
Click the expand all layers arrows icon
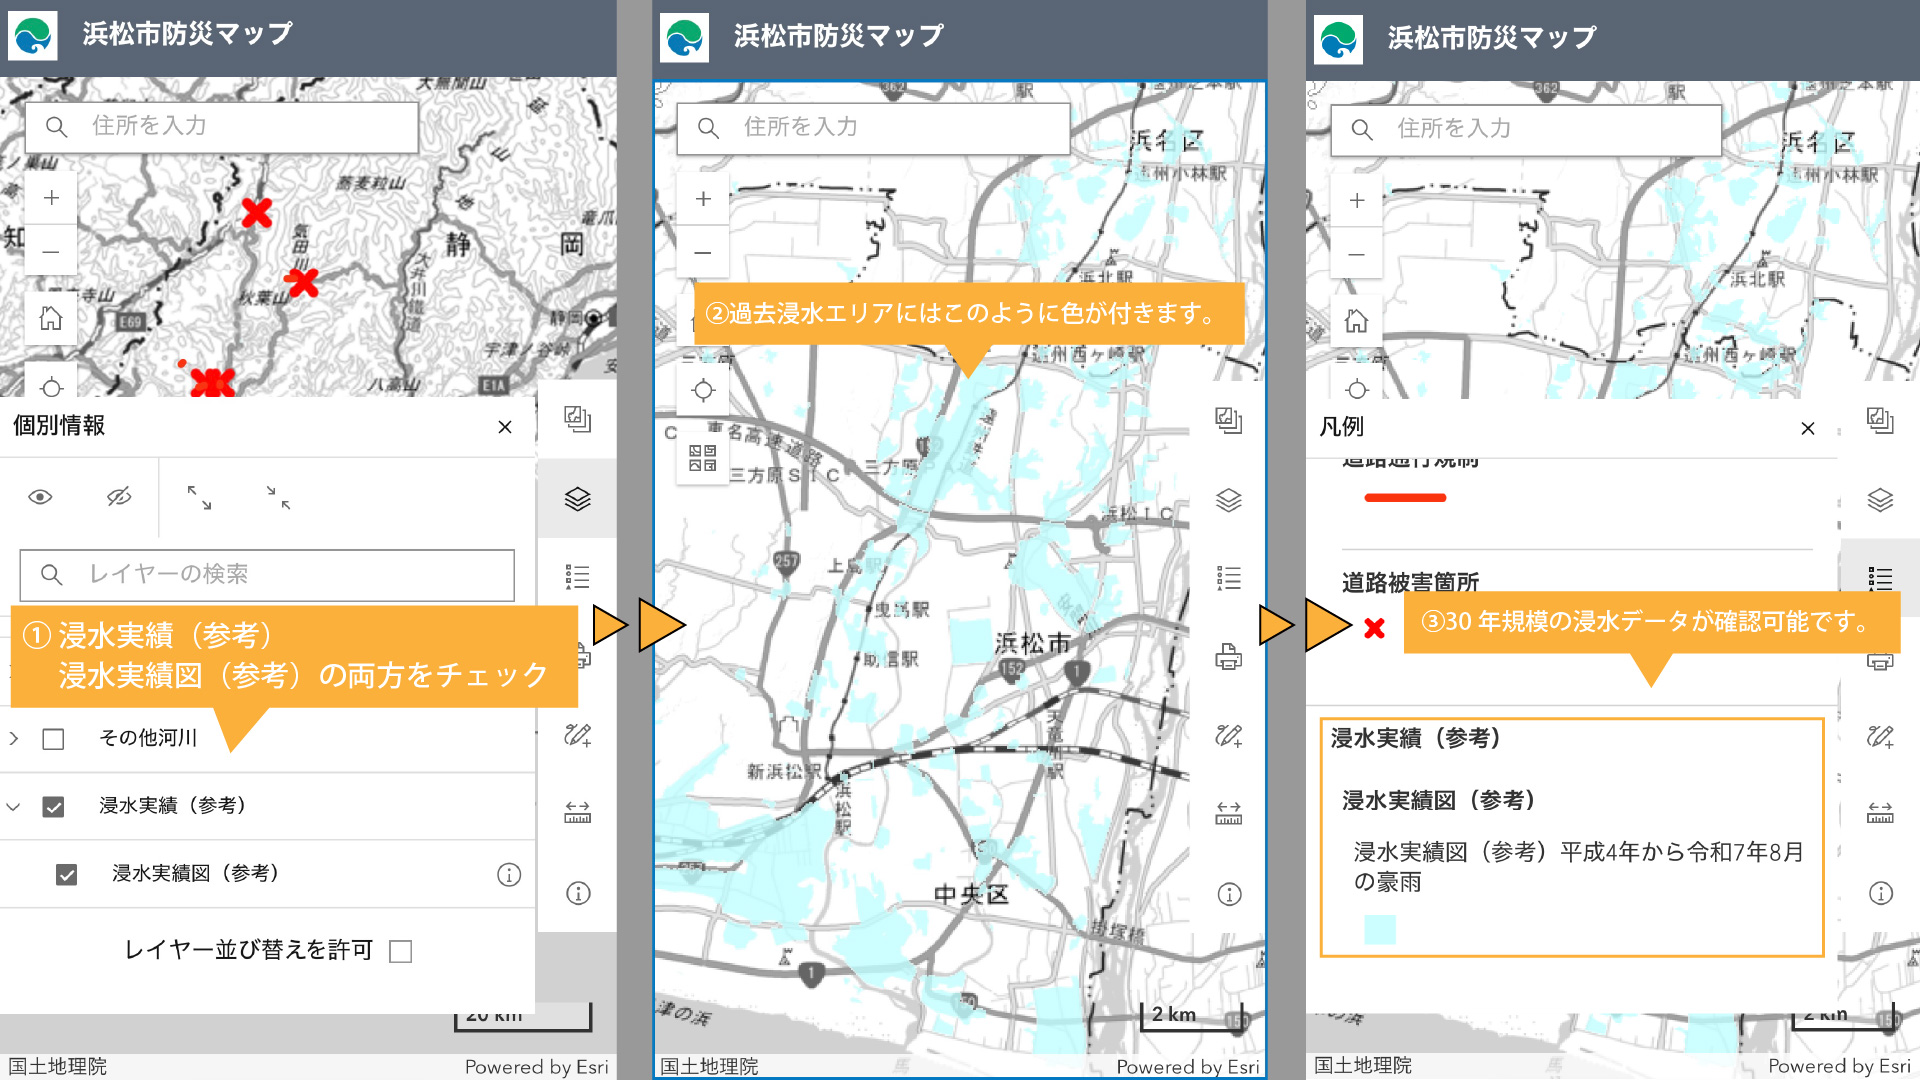pyautogui.click(x=199, y=497)
